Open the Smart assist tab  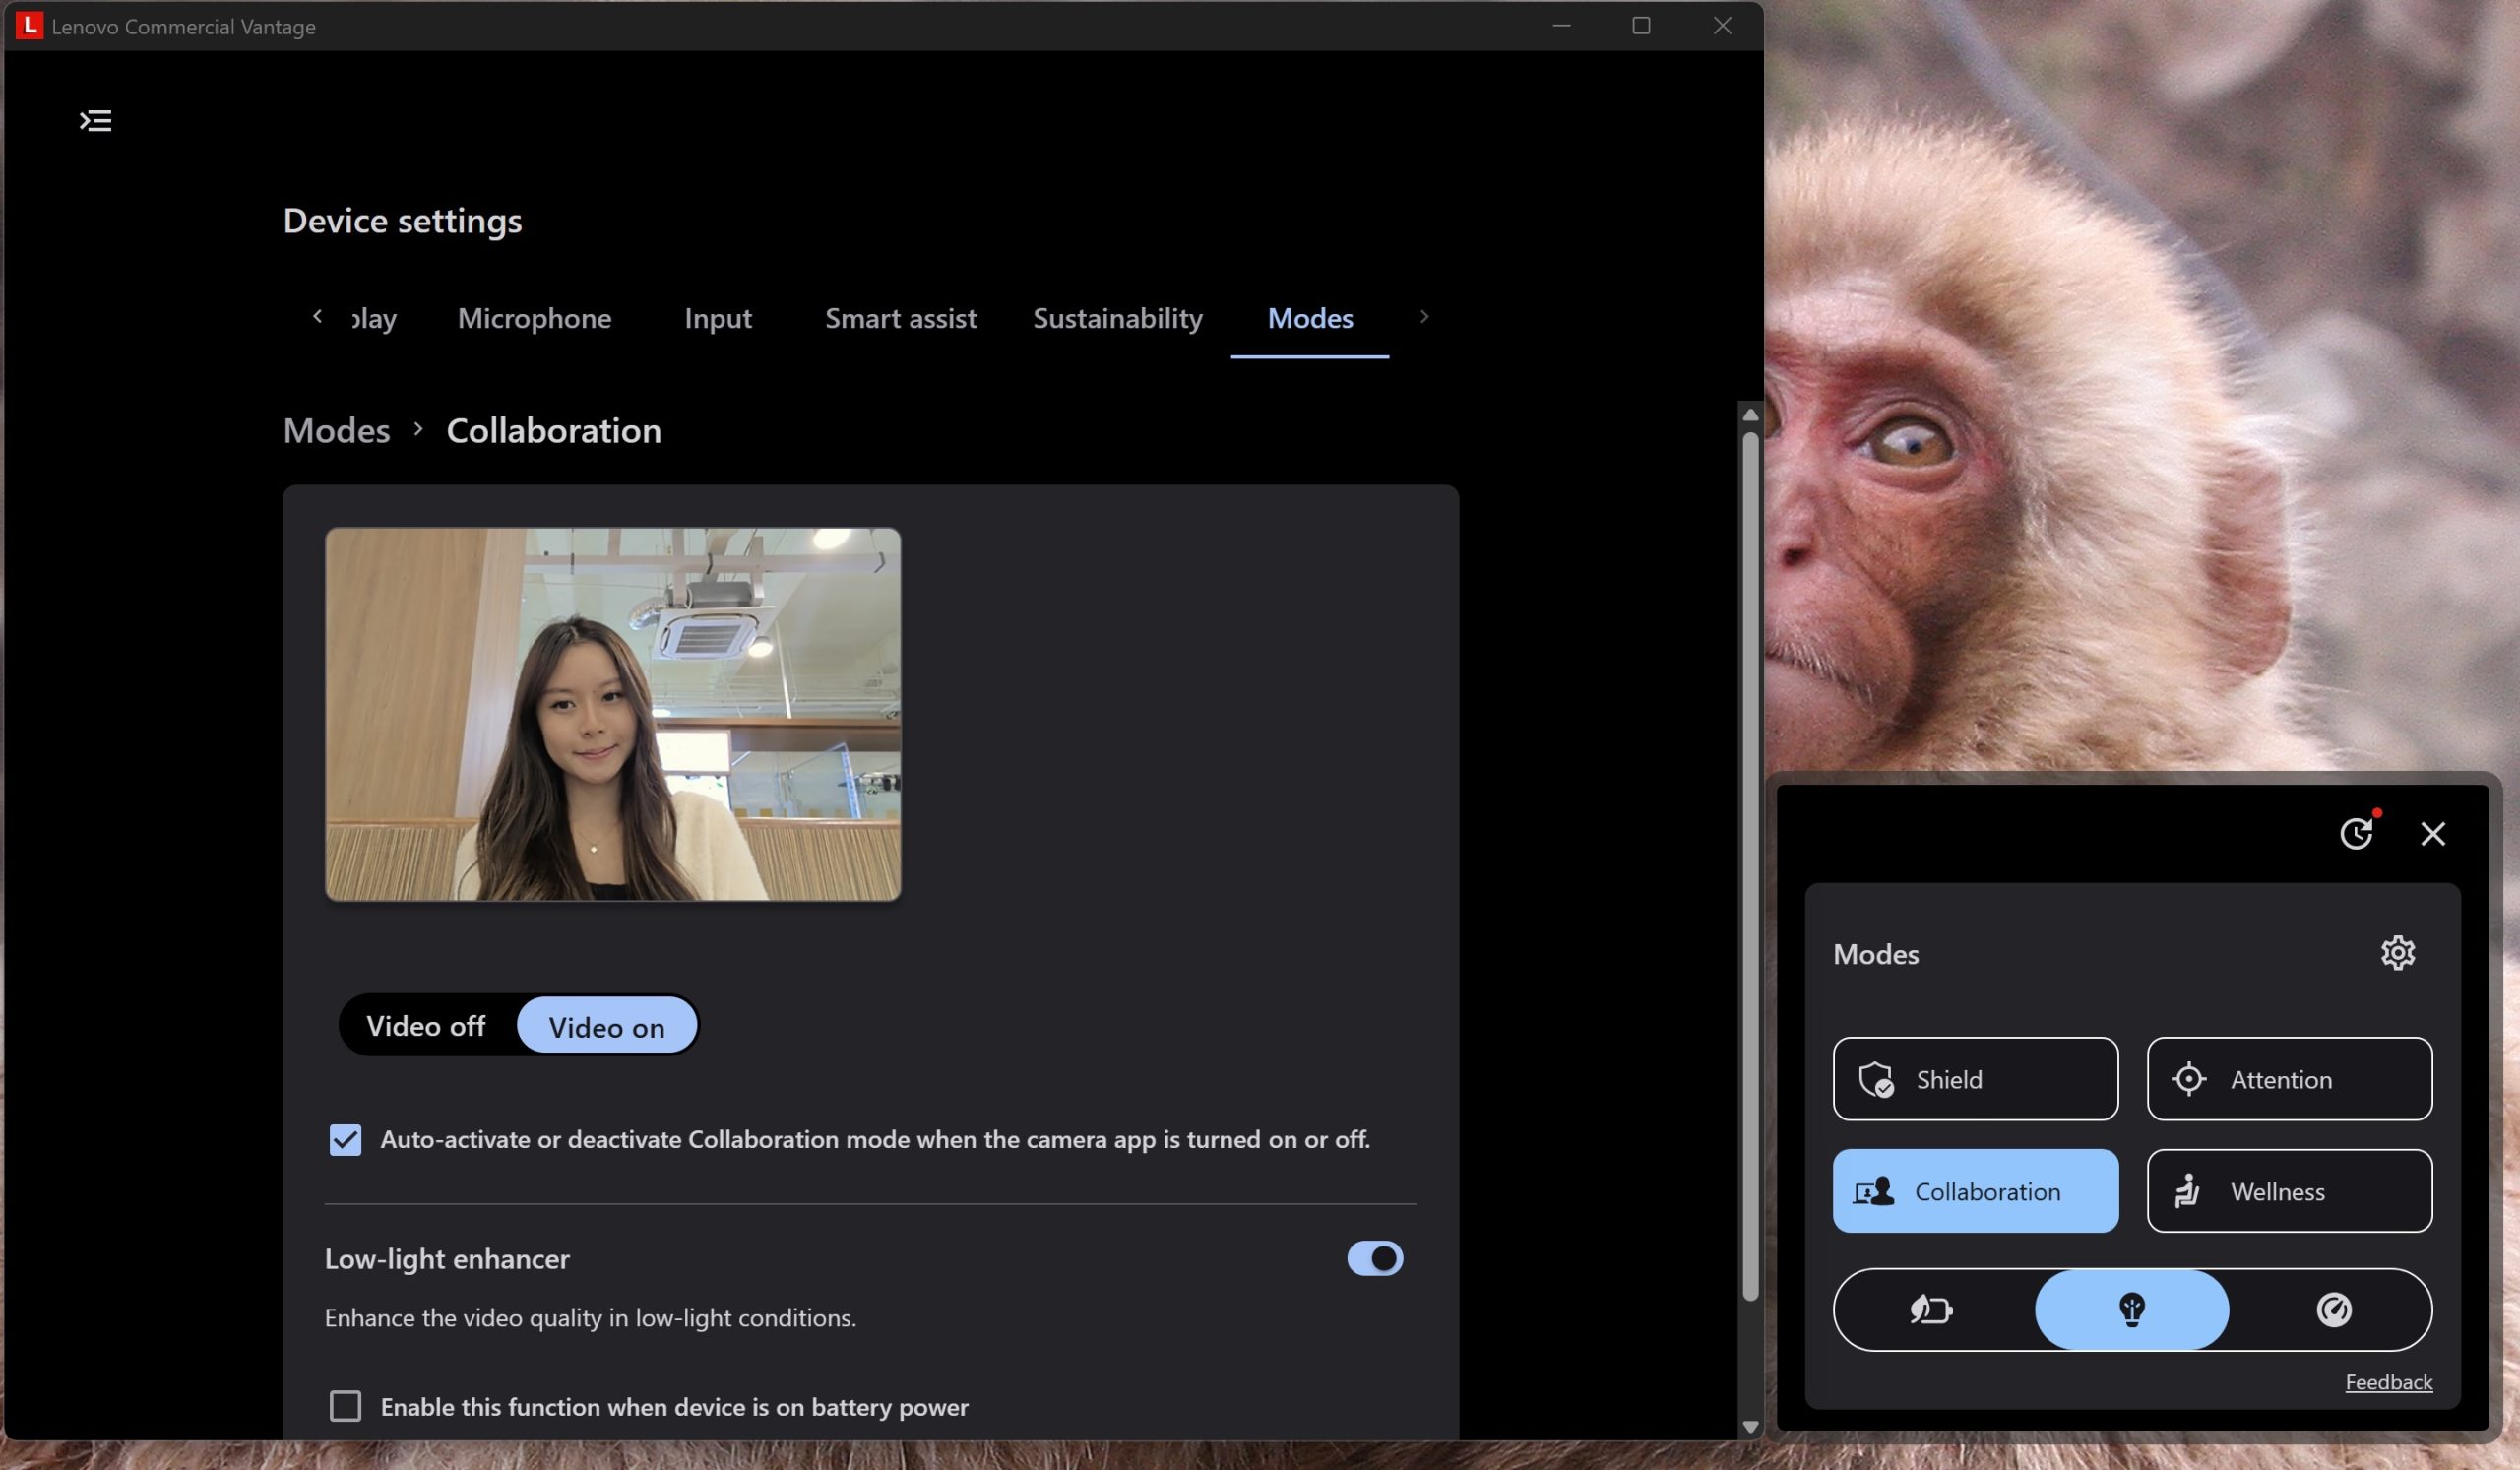[900, 318]
